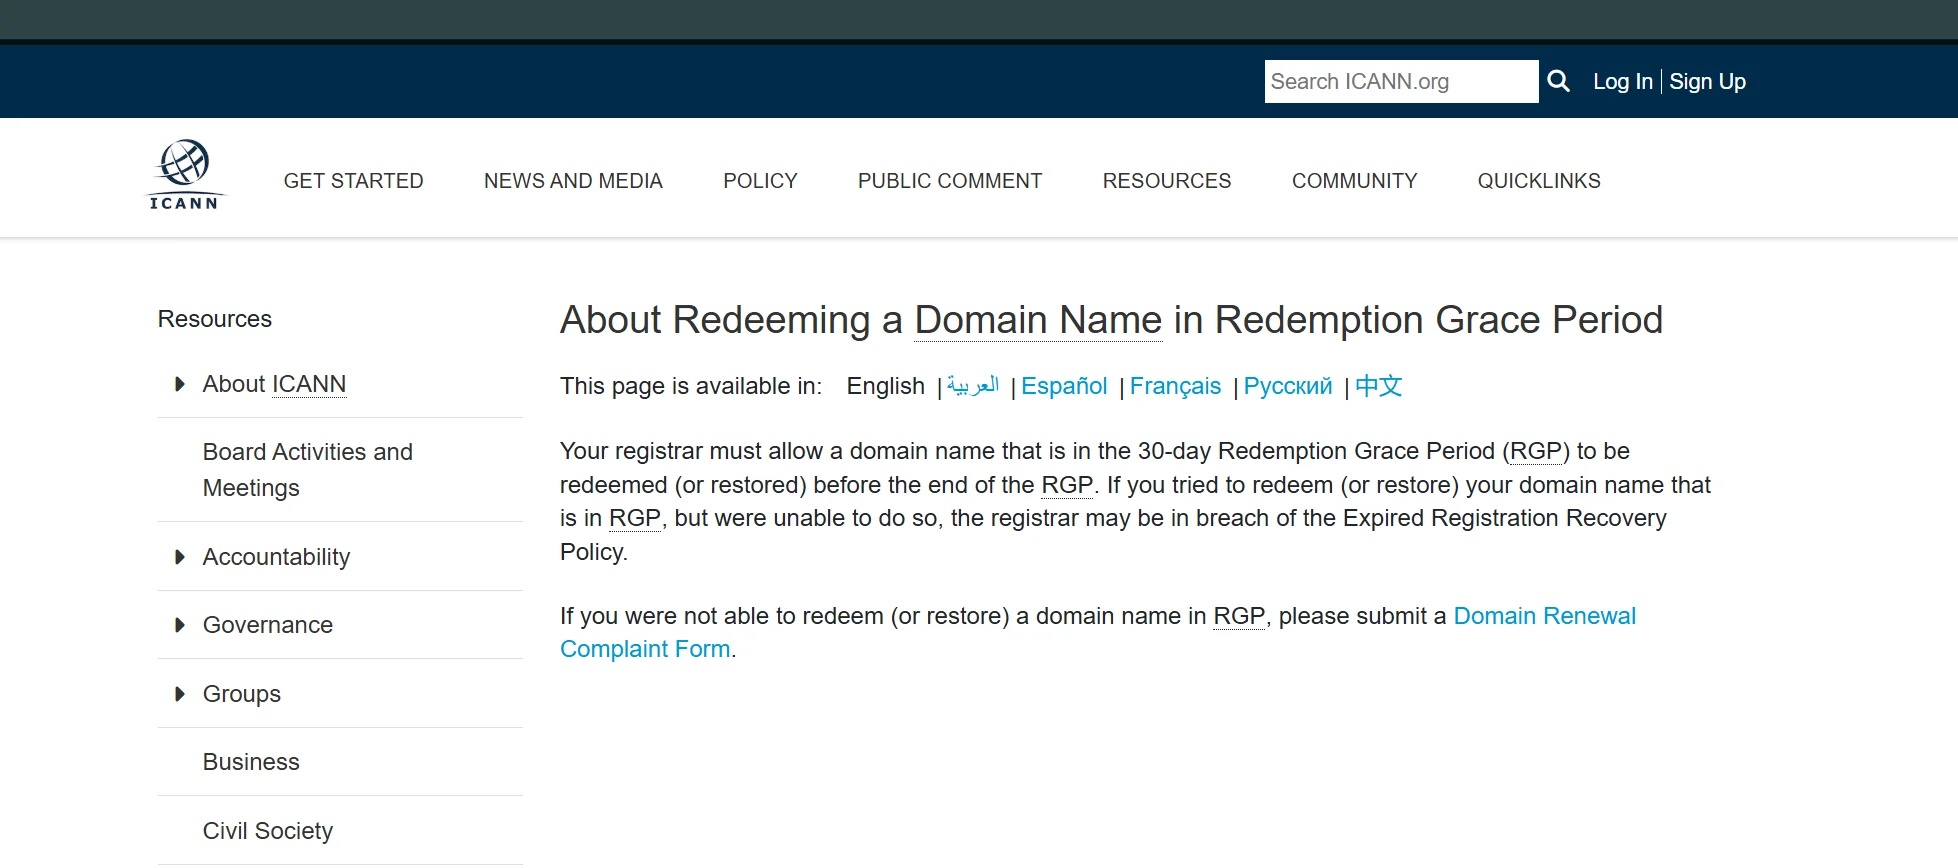Open Groups sidebar link
This screenshot has height=868, width=1958.
click(241, 694)
